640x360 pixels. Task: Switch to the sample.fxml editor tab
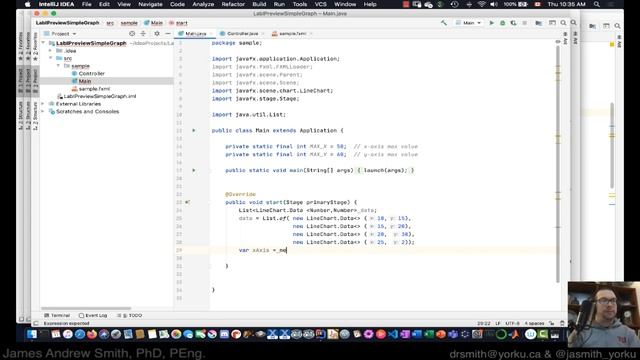coord(291,33)
